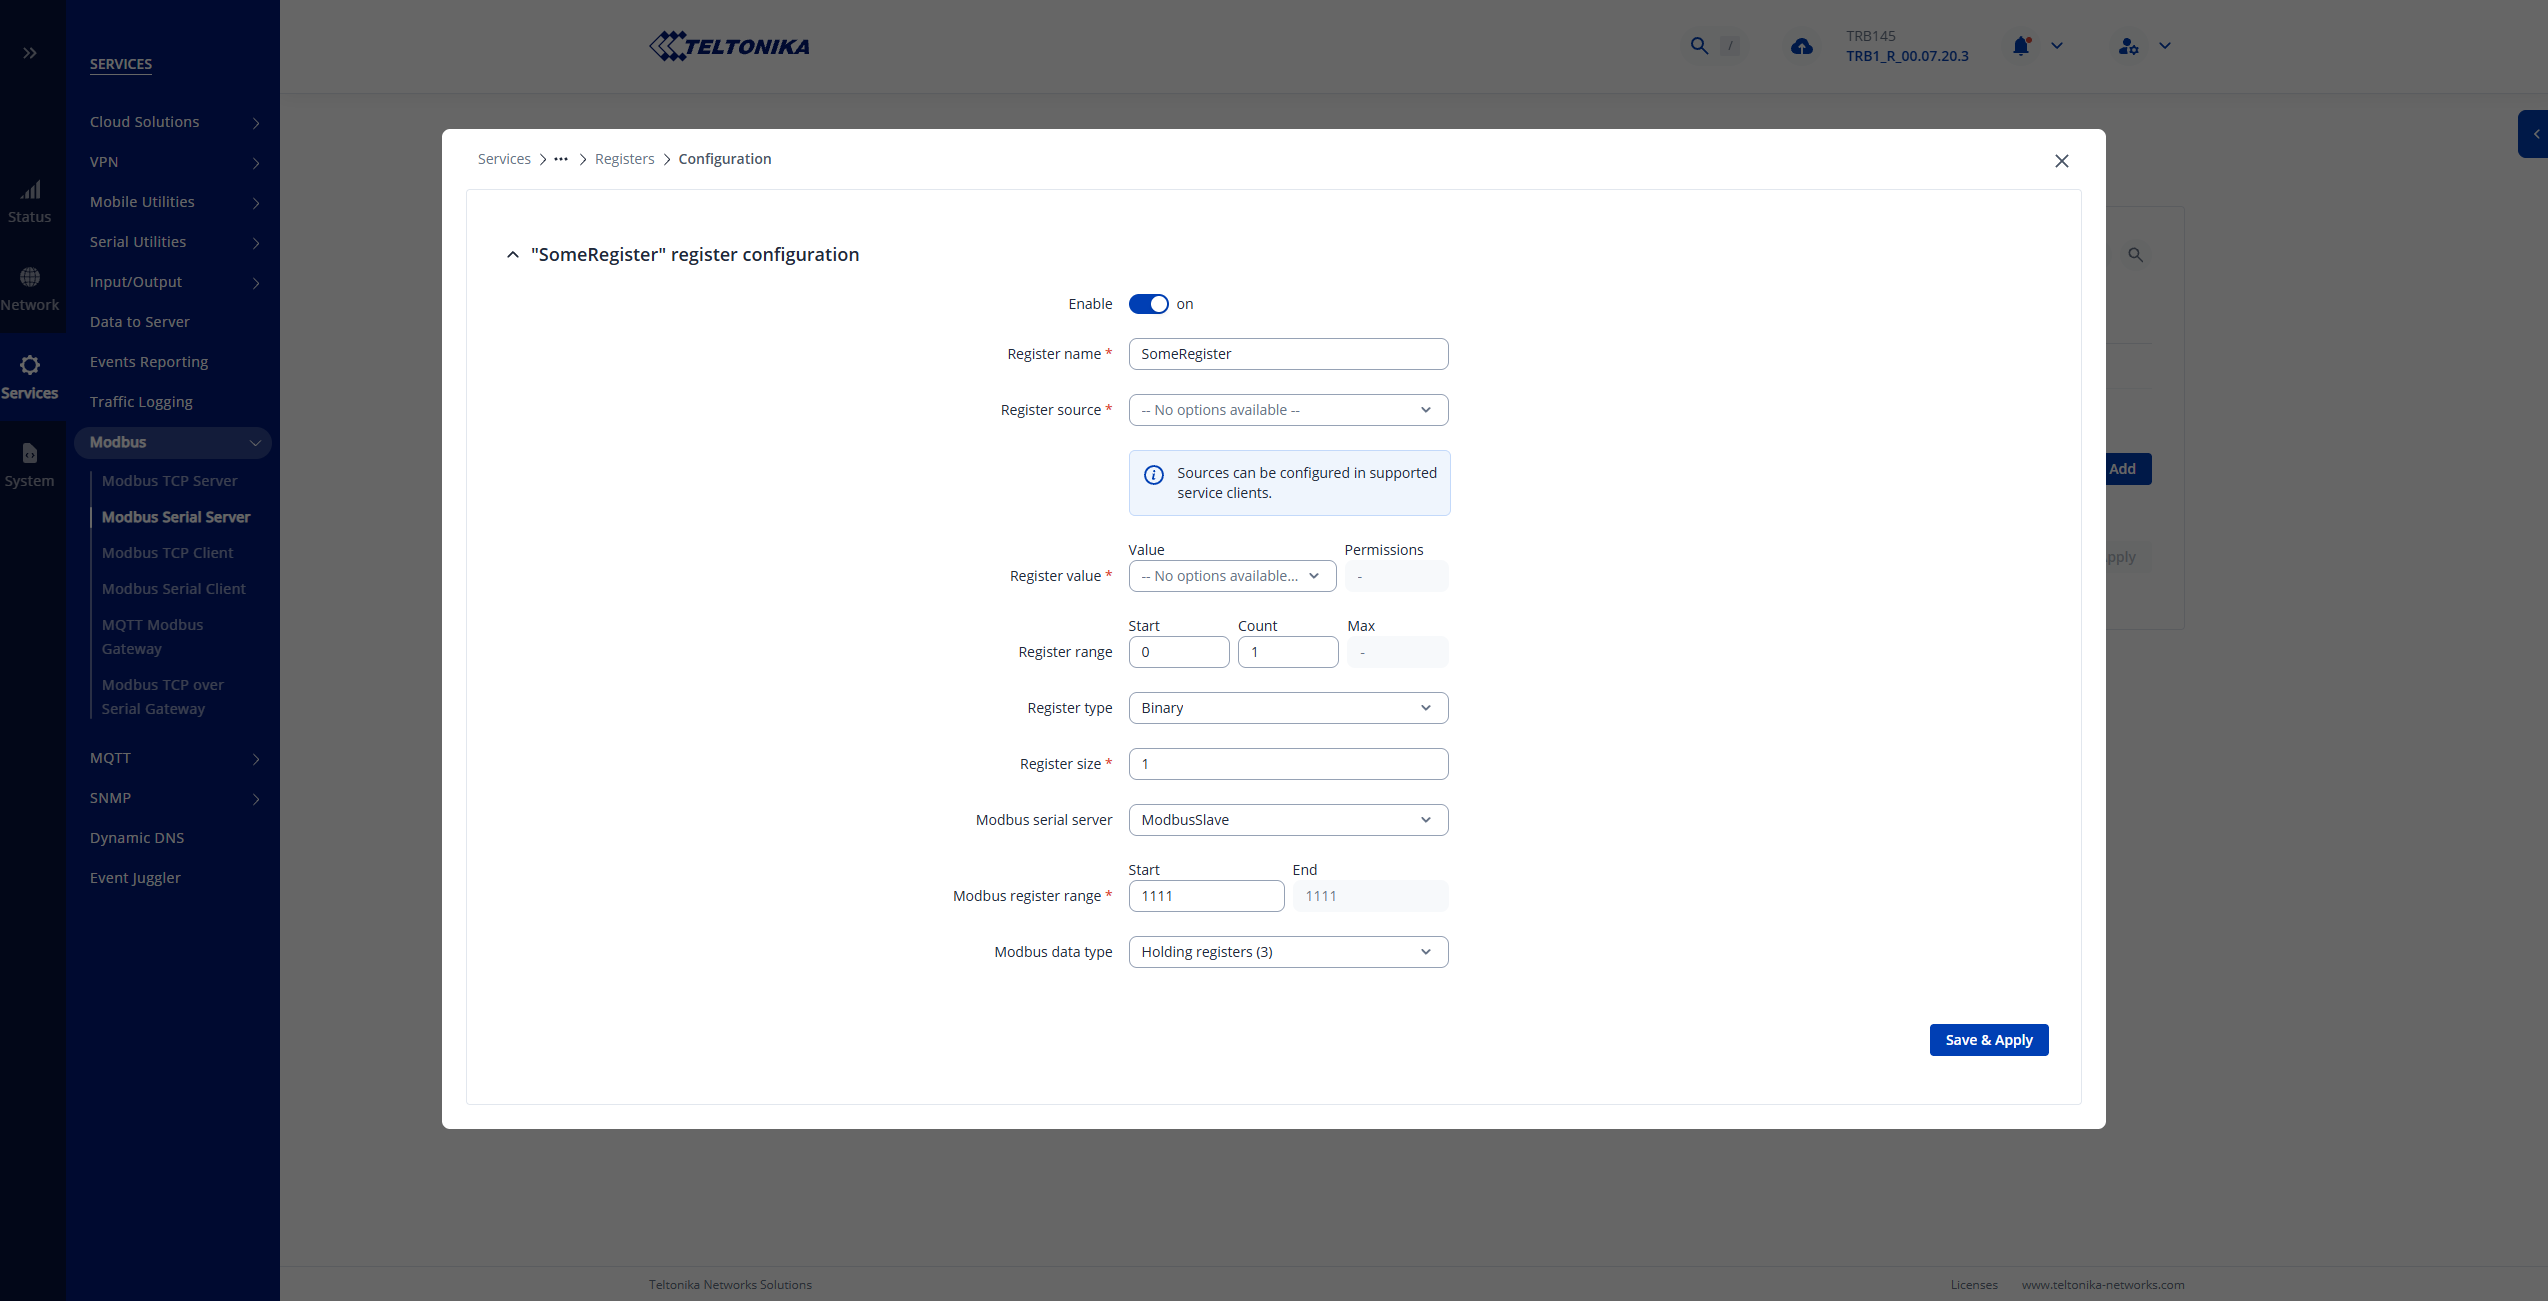Collapse the SomeRegister configuration section
This screenshot has height=1301, width=2548.
(x=513, y=255)
